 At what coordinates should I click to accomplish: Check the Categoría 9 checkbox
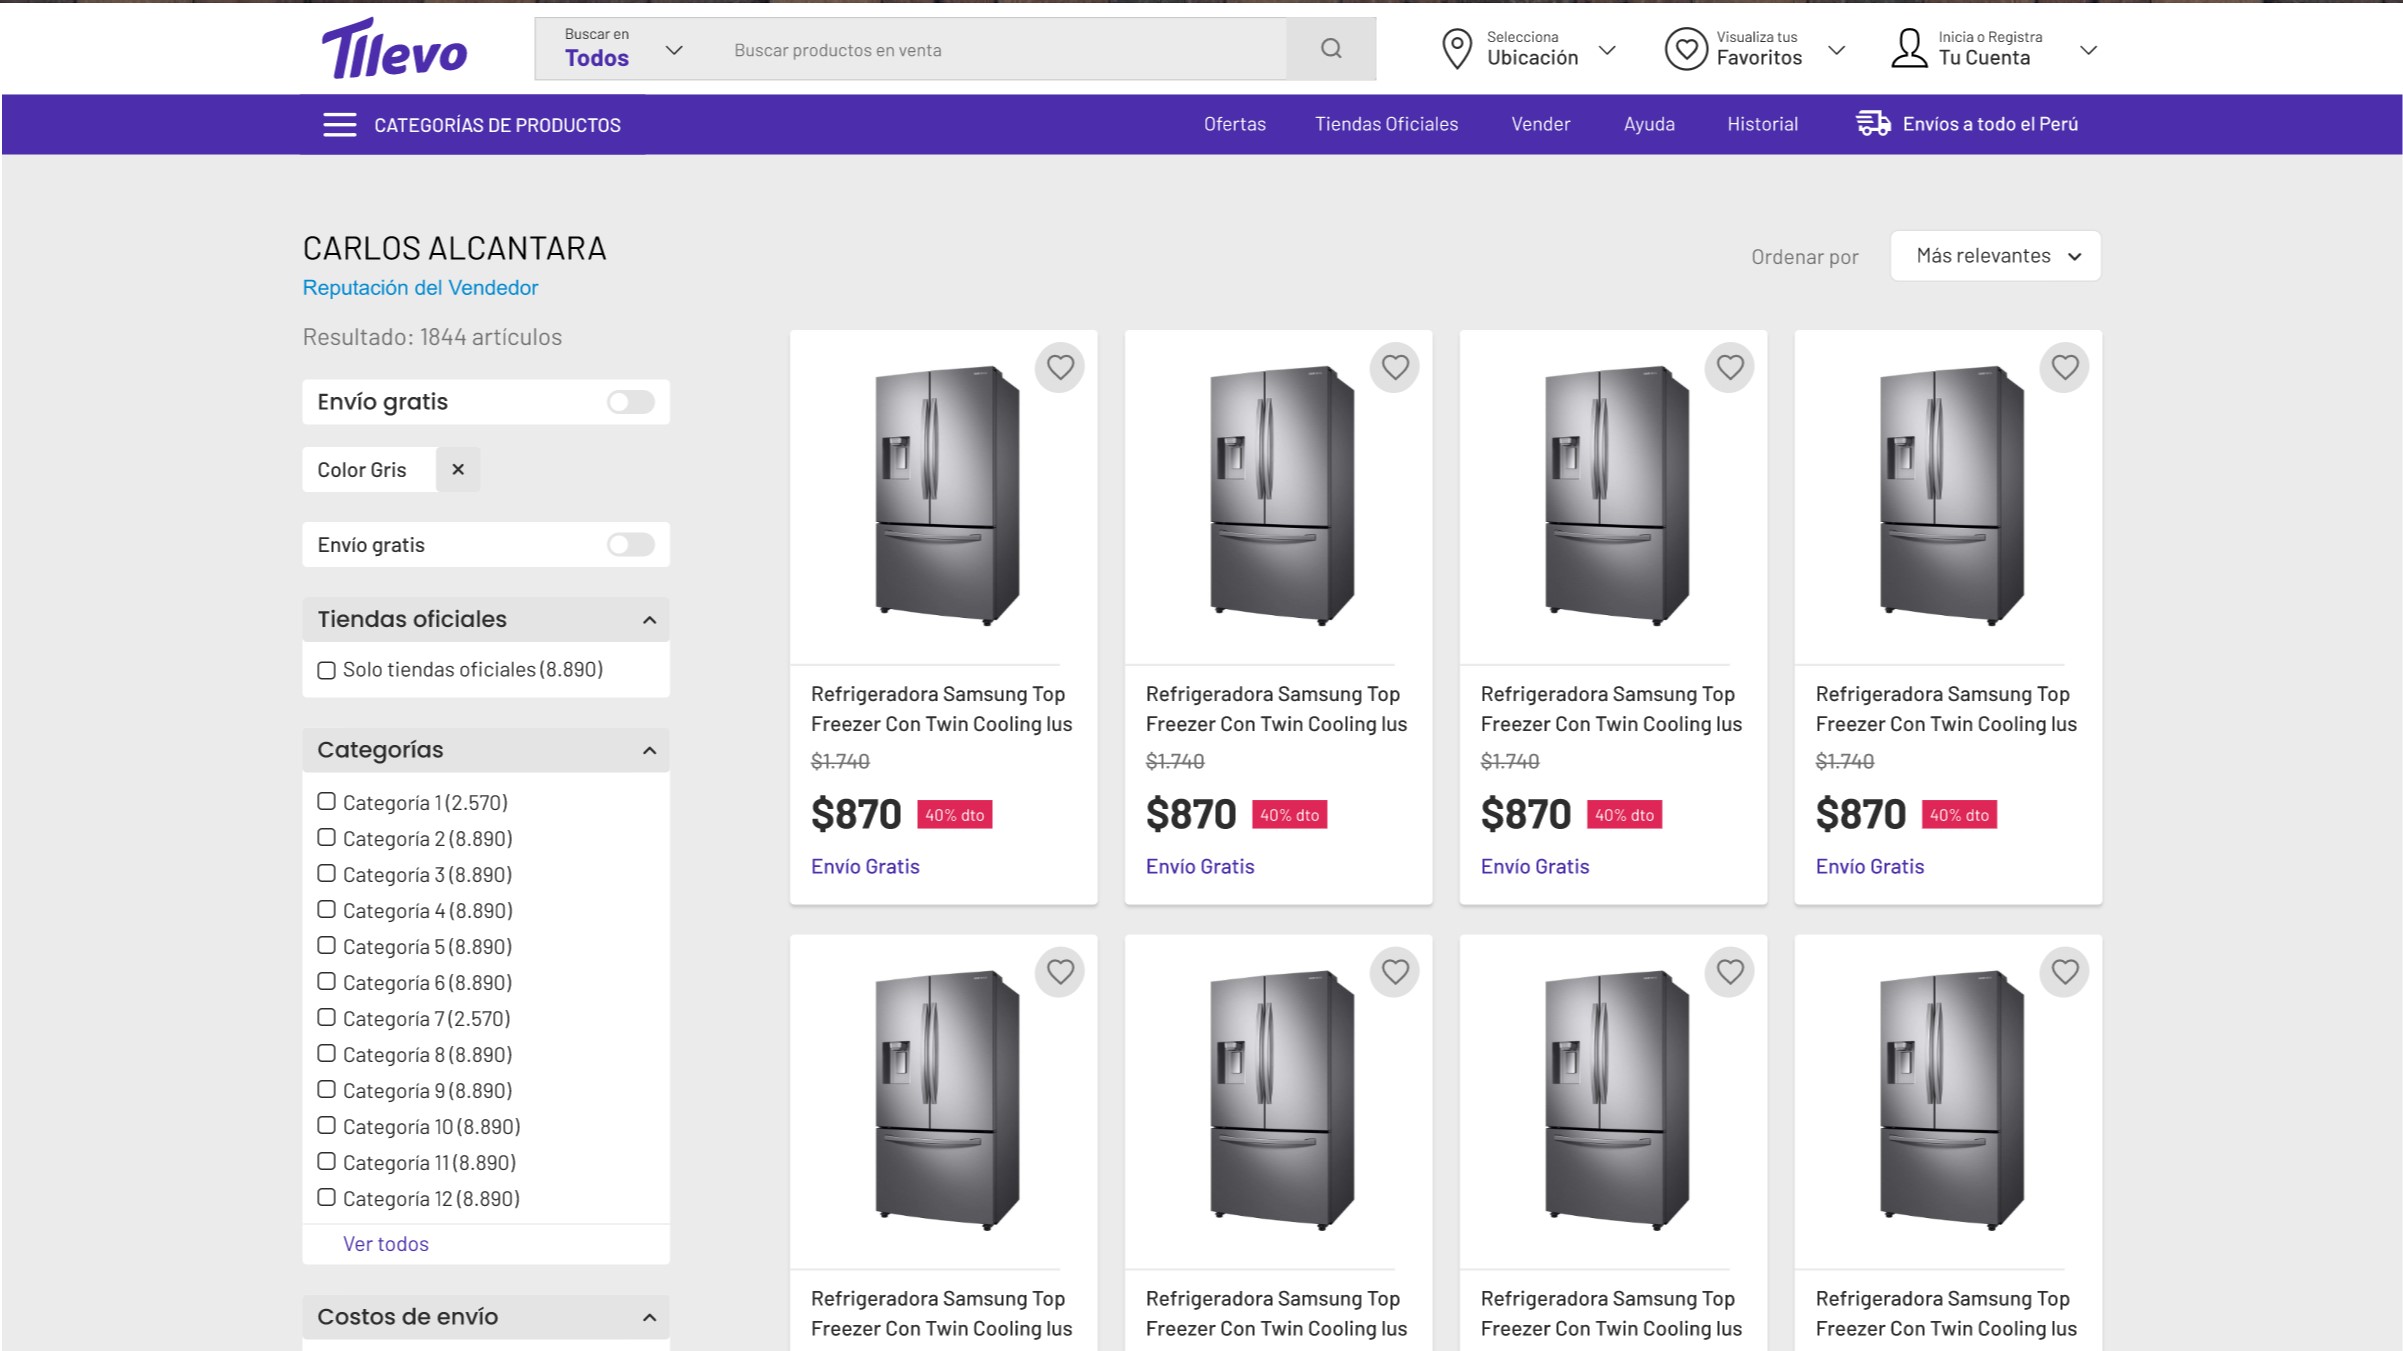click(x=326, y=1089)
